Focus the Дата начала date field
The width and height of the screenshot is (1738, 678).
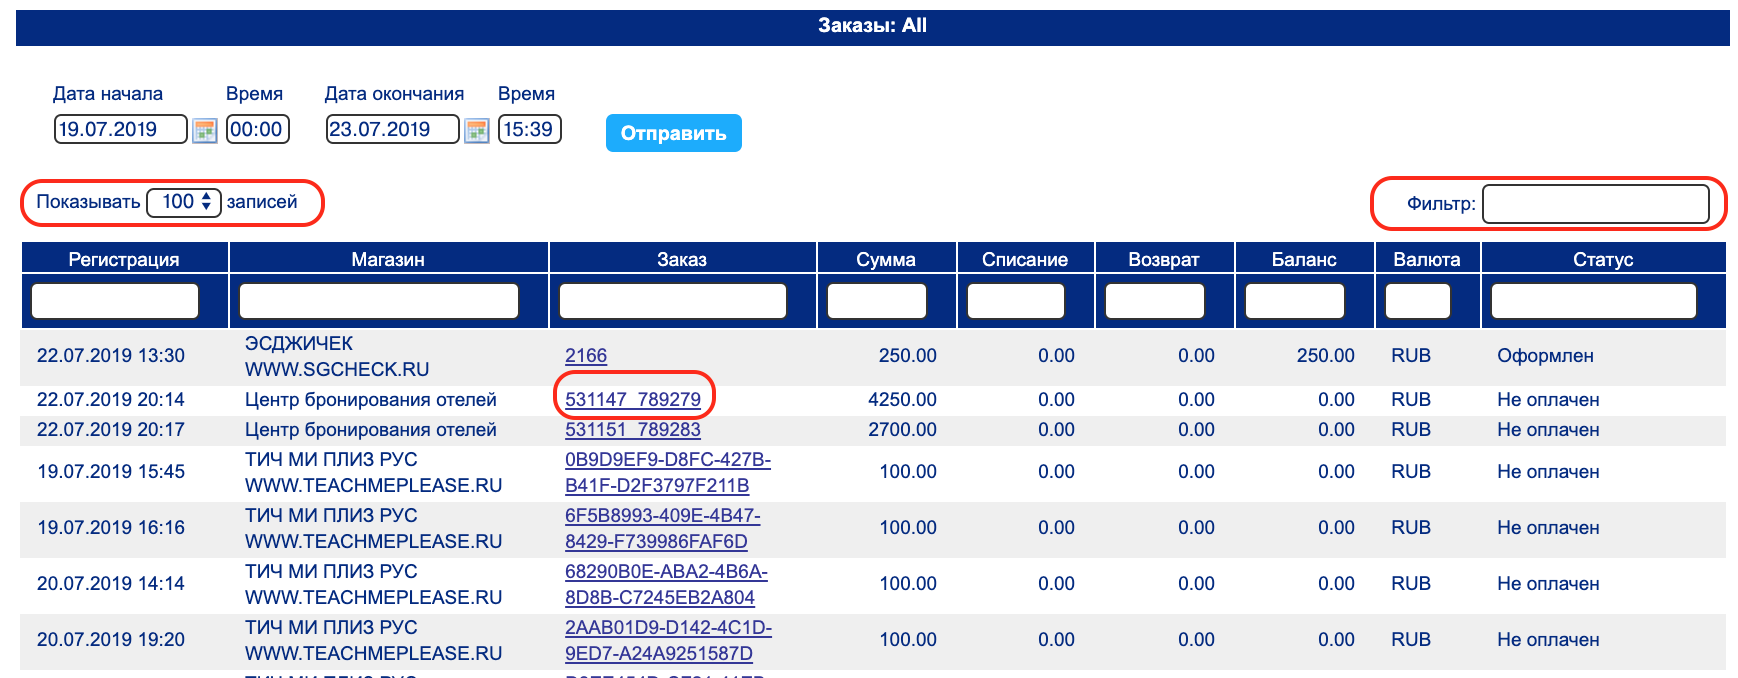[x=120, y=129]
